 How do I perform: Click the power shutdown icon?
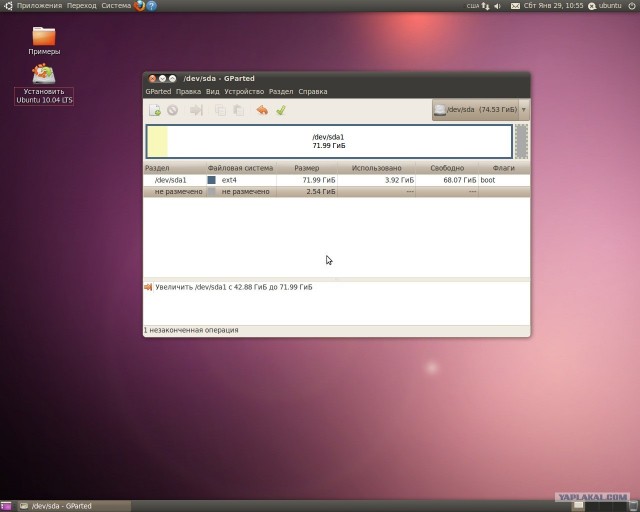click(x=631, y=6)
